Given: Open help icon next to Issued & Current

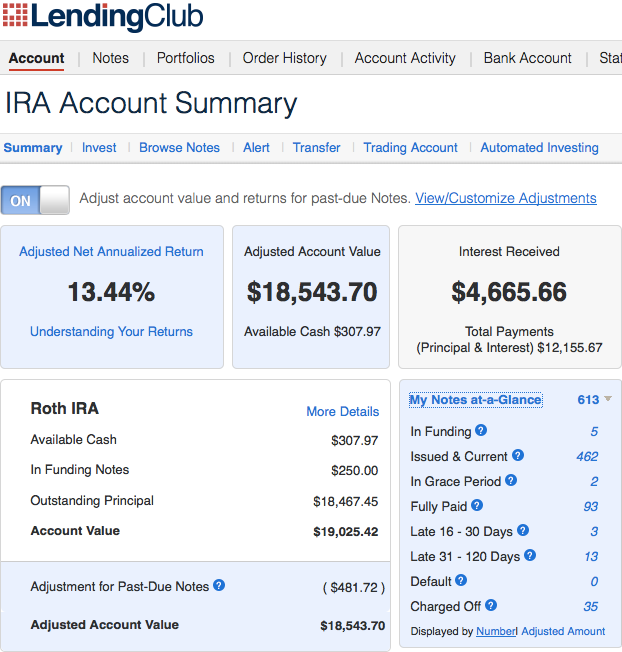Looking at the screenshot, I should (x=518, y=455).
